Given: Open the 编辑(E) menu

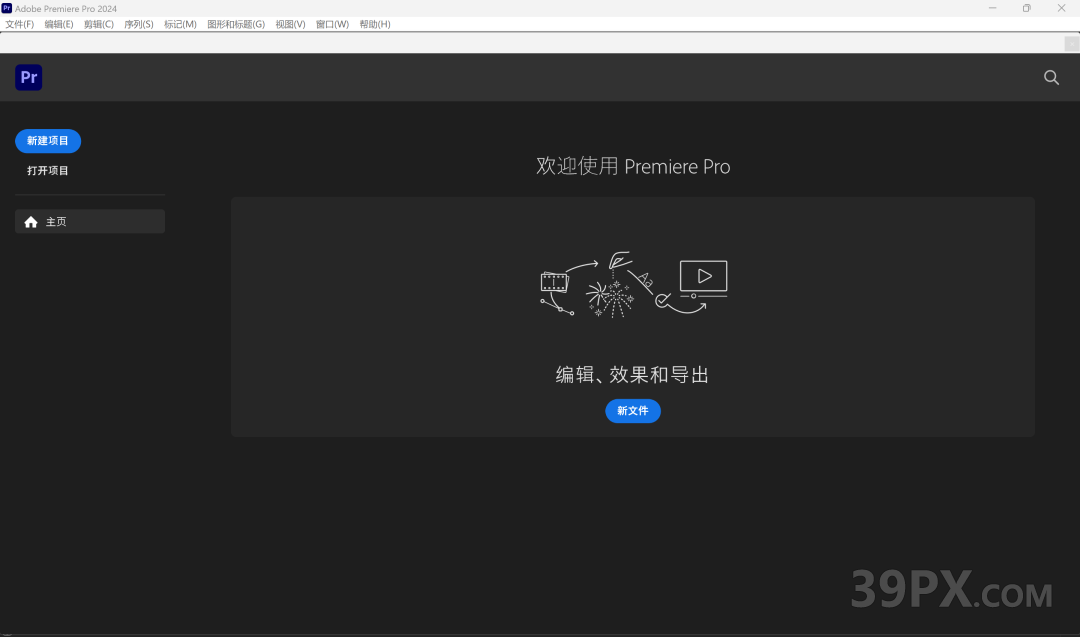Looking at the screenshot, I should (59, 24).
